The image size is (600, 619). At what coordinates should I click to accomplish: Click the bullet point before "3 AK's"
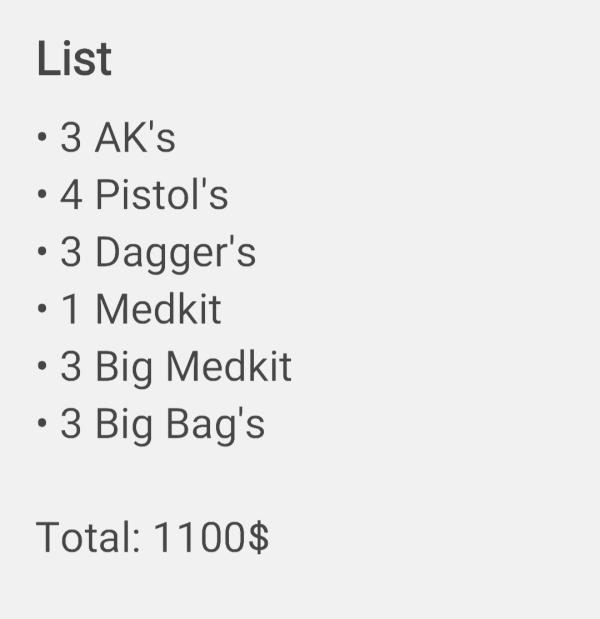(x=41, y=138)
